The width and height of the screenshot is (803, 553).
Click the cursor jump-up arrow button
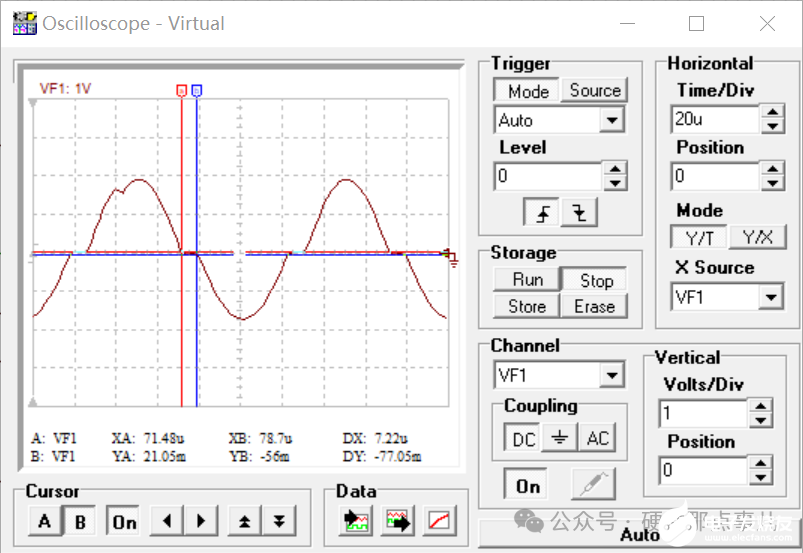point(244,521)
